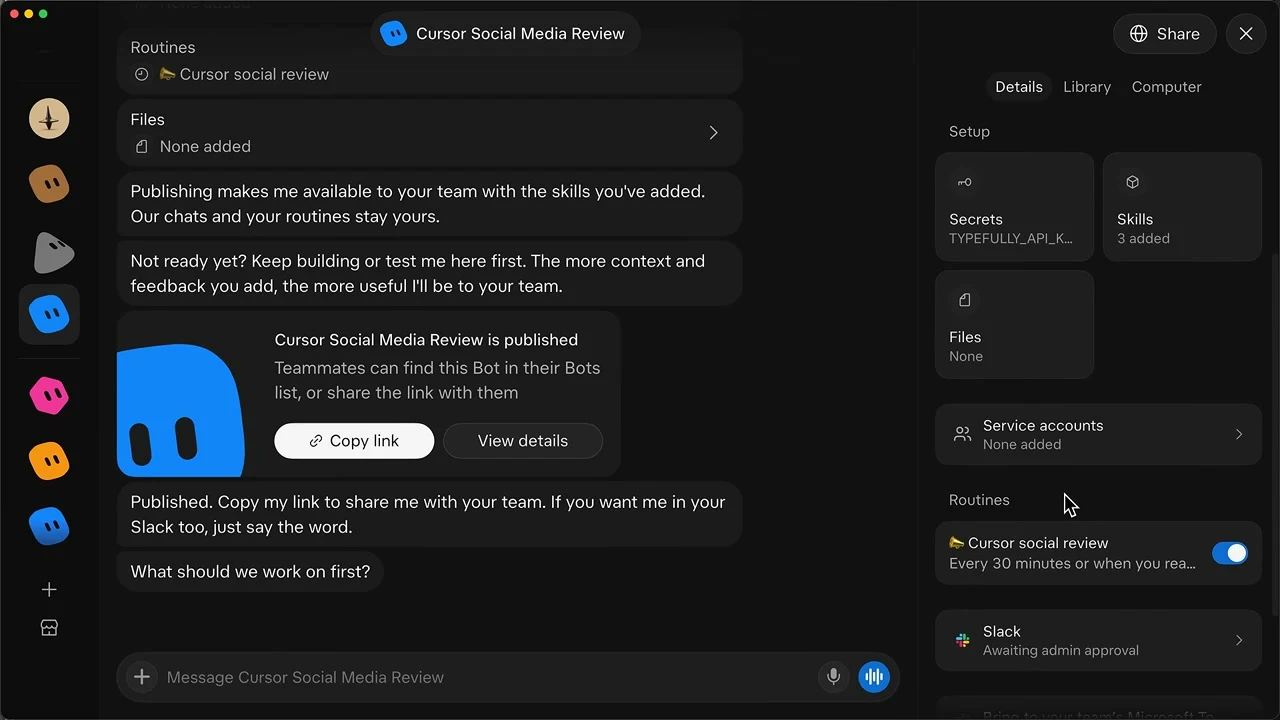Expand the Files row chevron in the chat

713,133
